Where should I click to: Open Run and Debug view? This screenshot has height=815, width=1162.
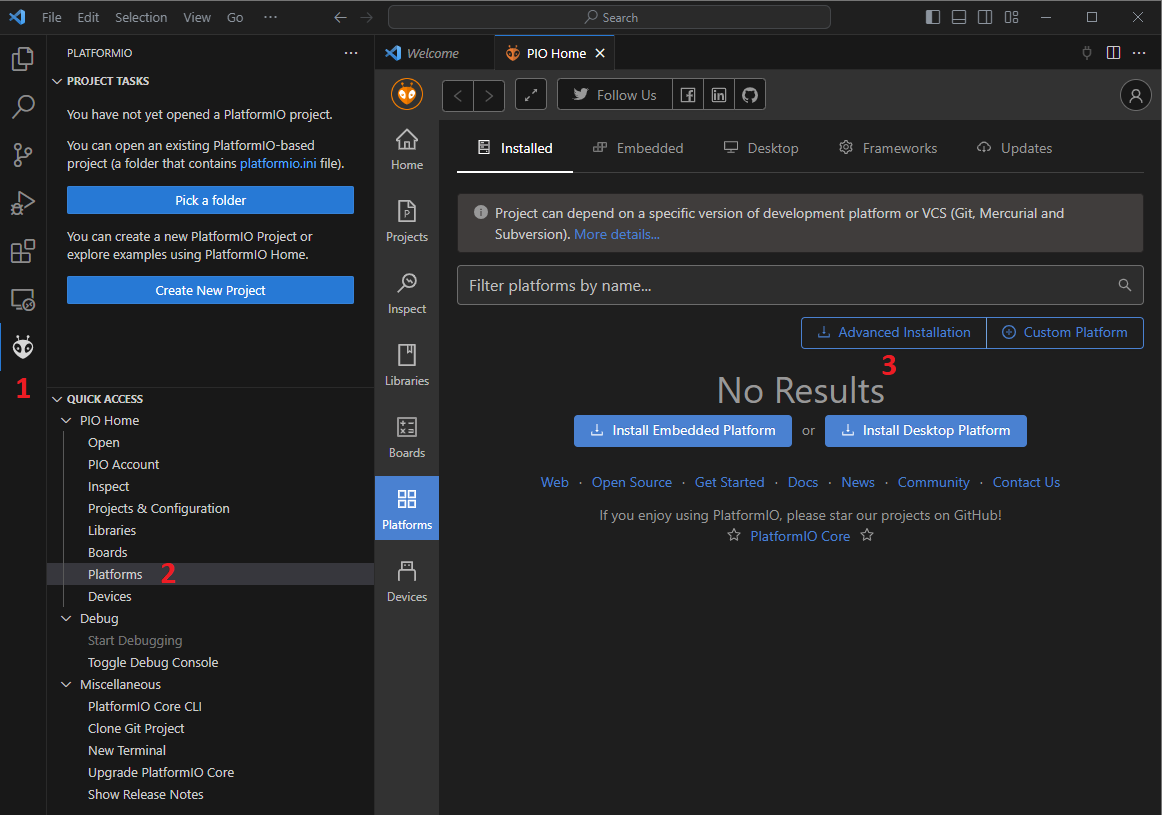[23, 203]
